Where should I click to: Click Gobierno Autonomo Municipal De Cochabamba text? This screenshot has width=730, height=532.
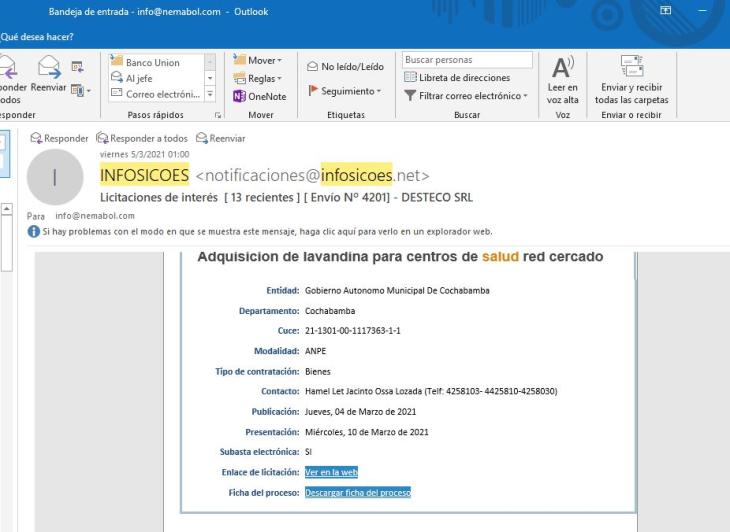click(x=397, y=290)
